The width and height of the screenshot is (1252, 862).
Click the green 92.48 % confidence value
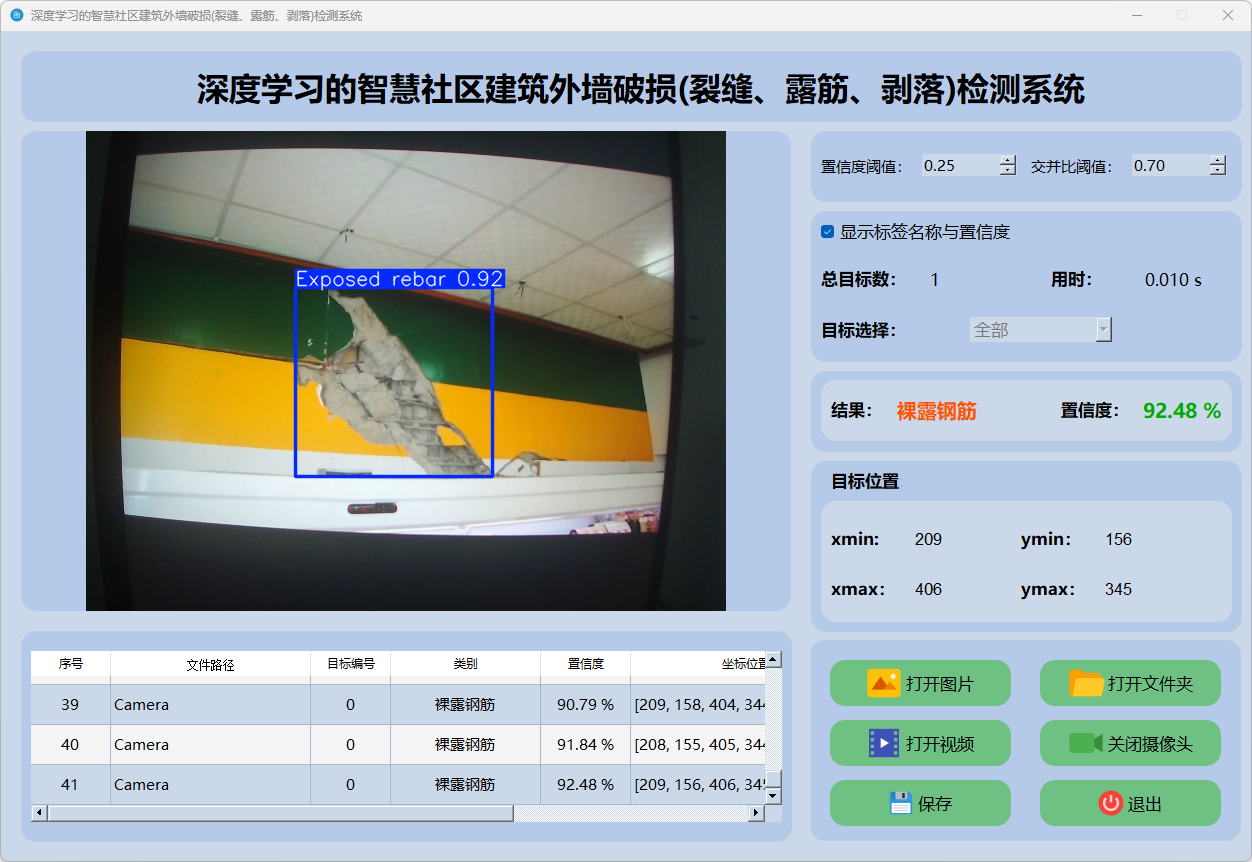pos(1182,411)
